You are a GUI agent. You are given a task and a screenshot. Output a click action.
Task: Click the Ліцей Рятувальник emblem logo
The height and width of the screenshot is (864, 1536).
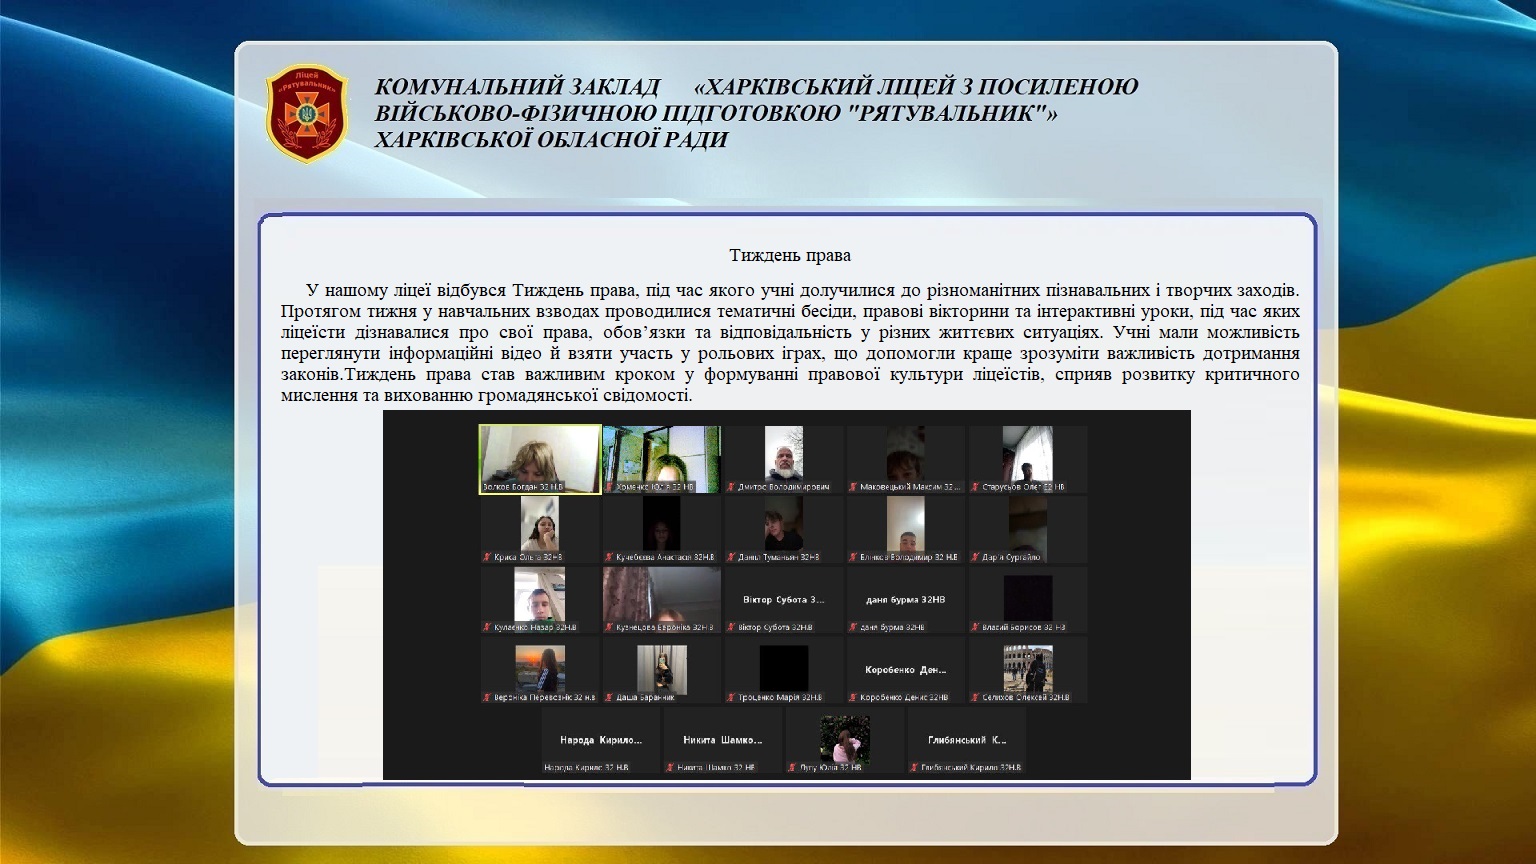click(307, 114)
